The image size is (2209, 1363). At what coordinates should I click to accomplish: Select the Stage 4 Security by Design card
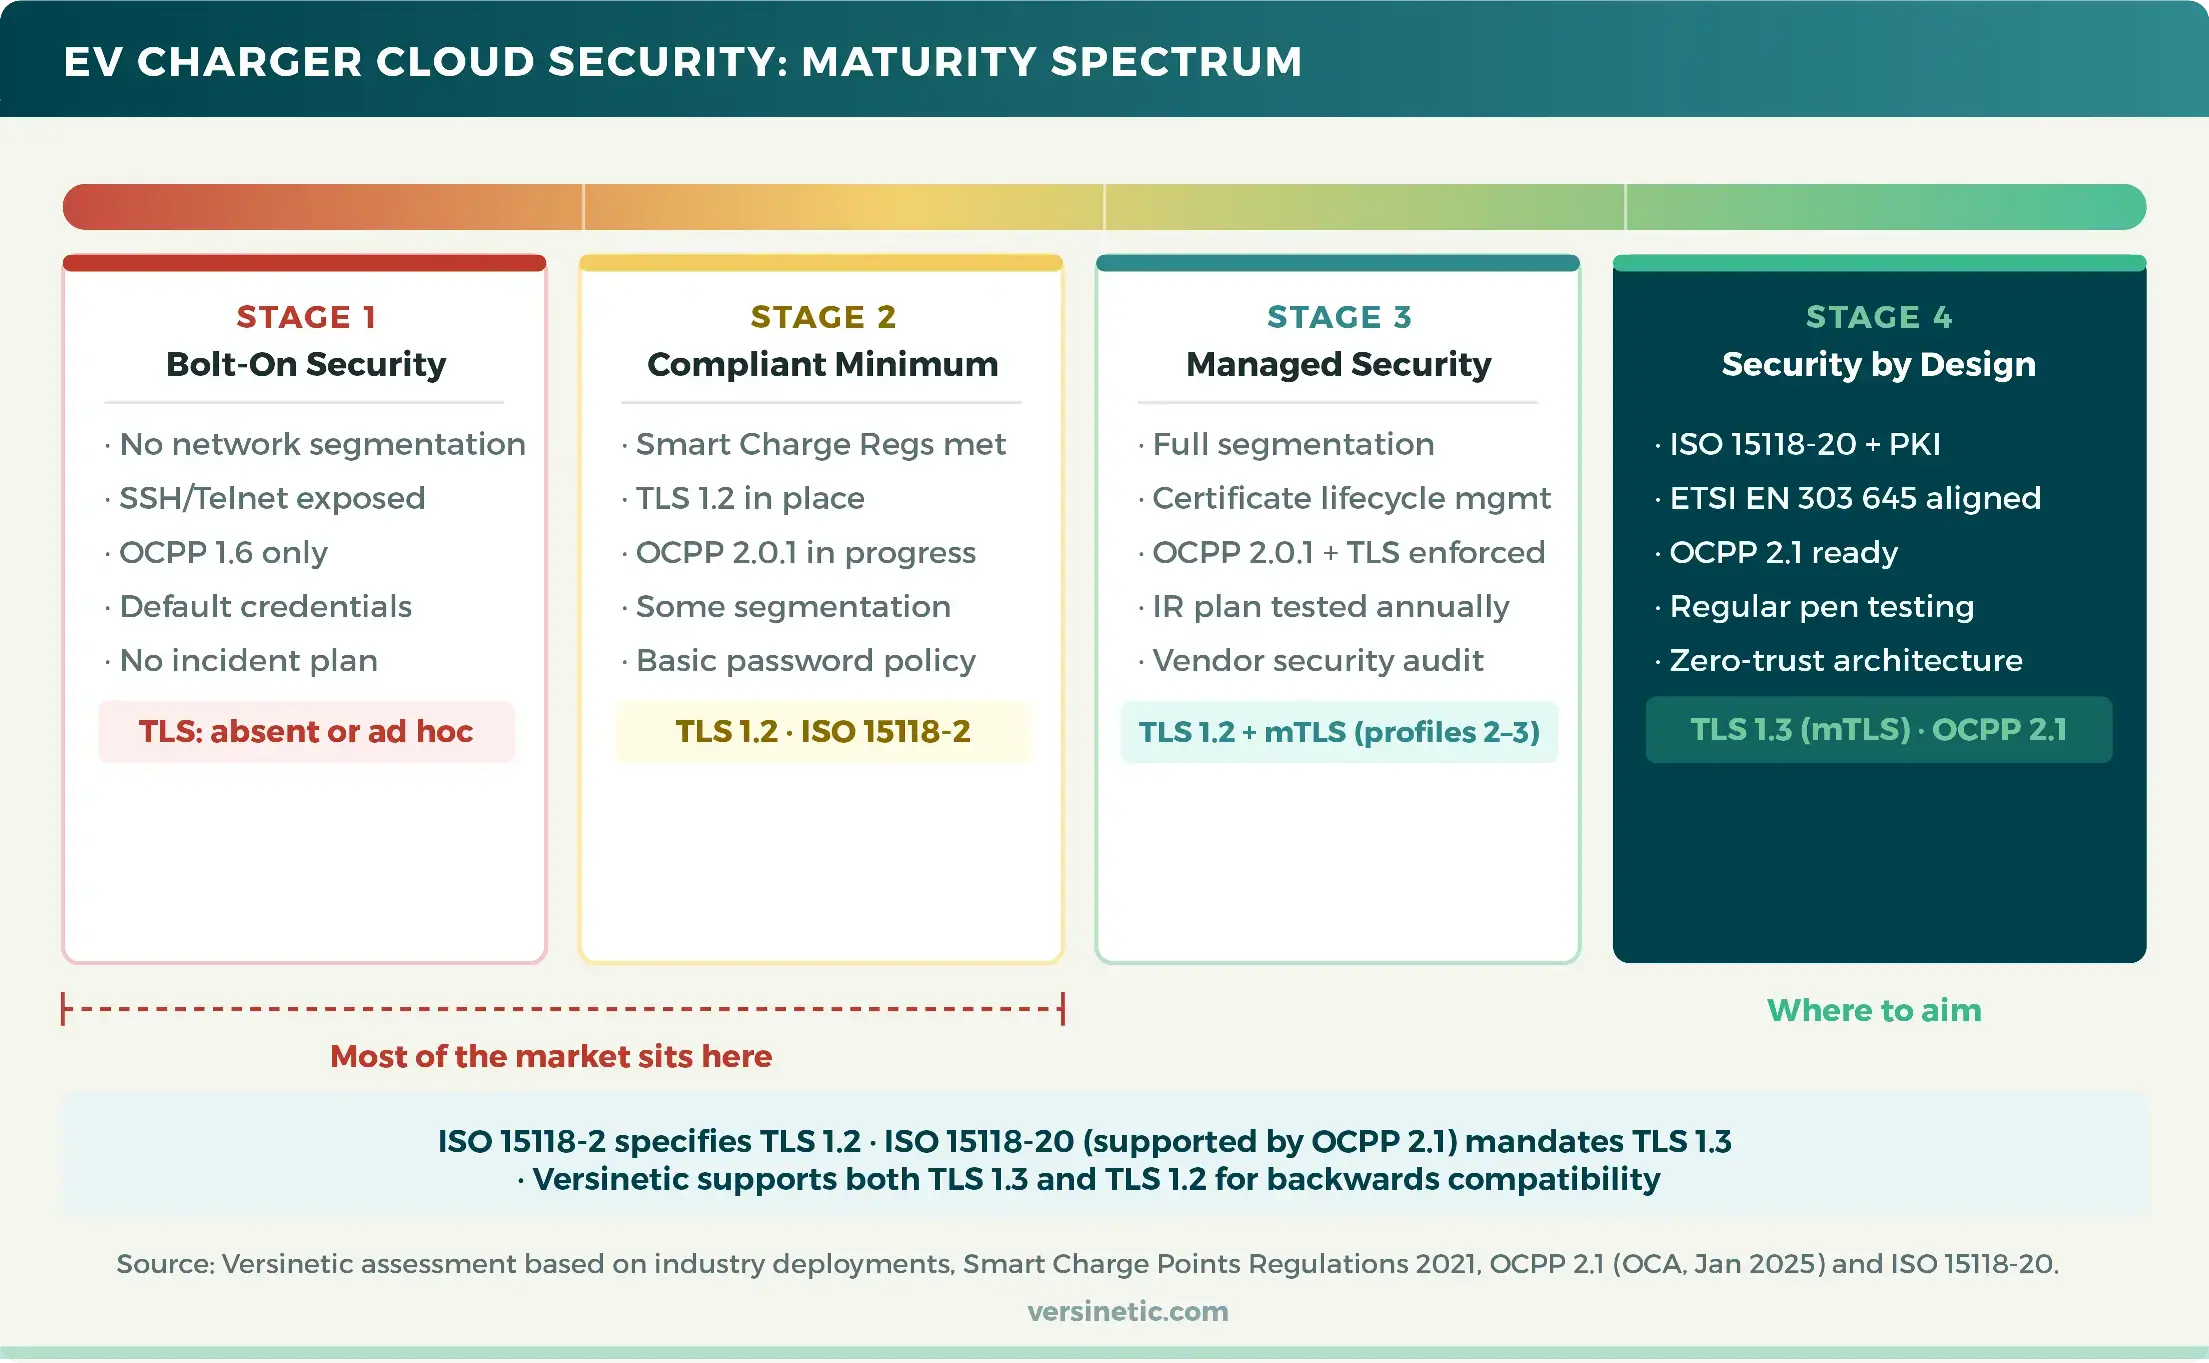[x=1878, y=600]
